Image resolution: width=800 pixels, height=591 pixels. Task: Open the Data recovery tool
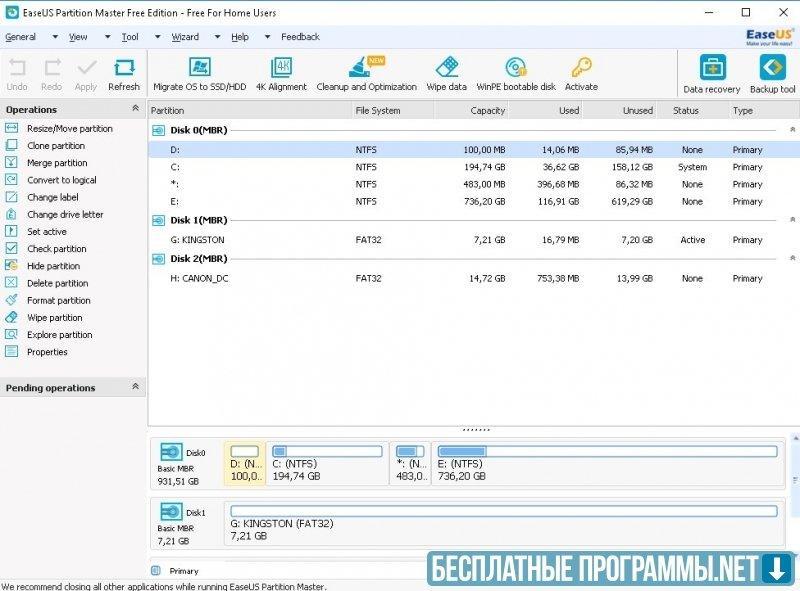(712, 75)
